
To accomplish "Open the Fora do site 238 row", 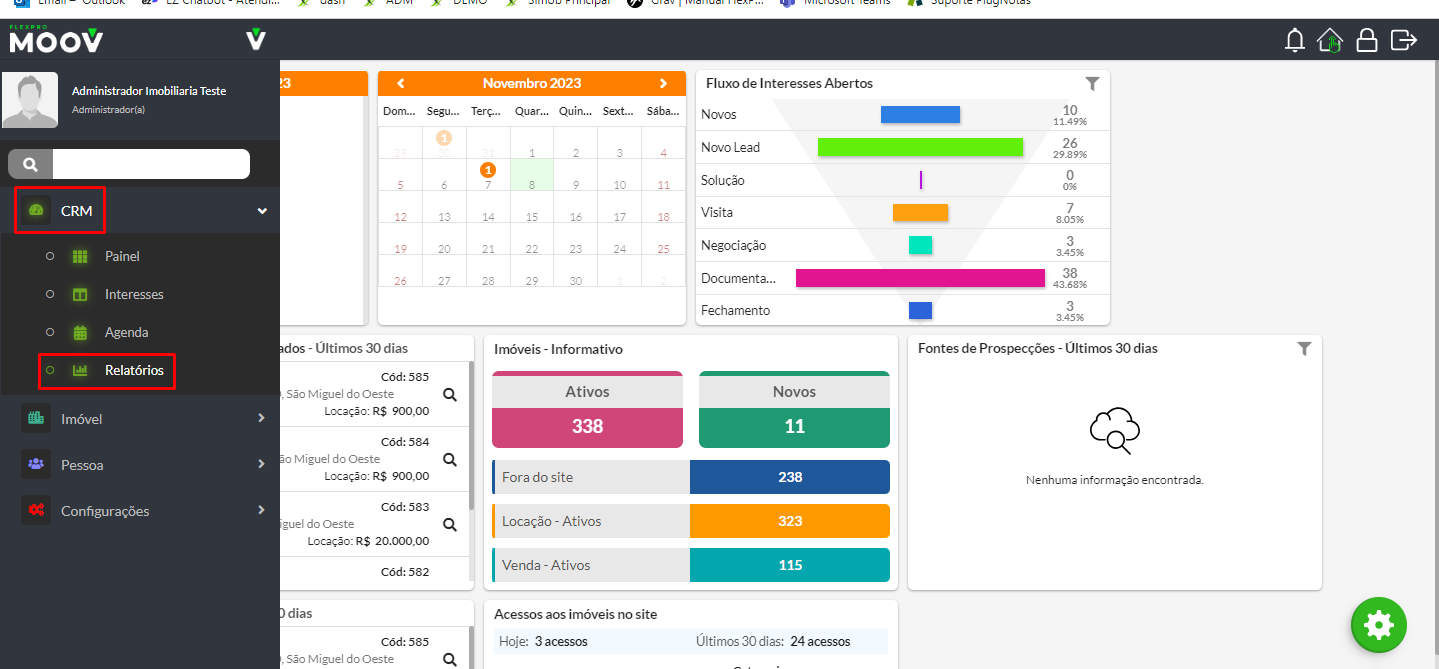I will pos(691,477).
